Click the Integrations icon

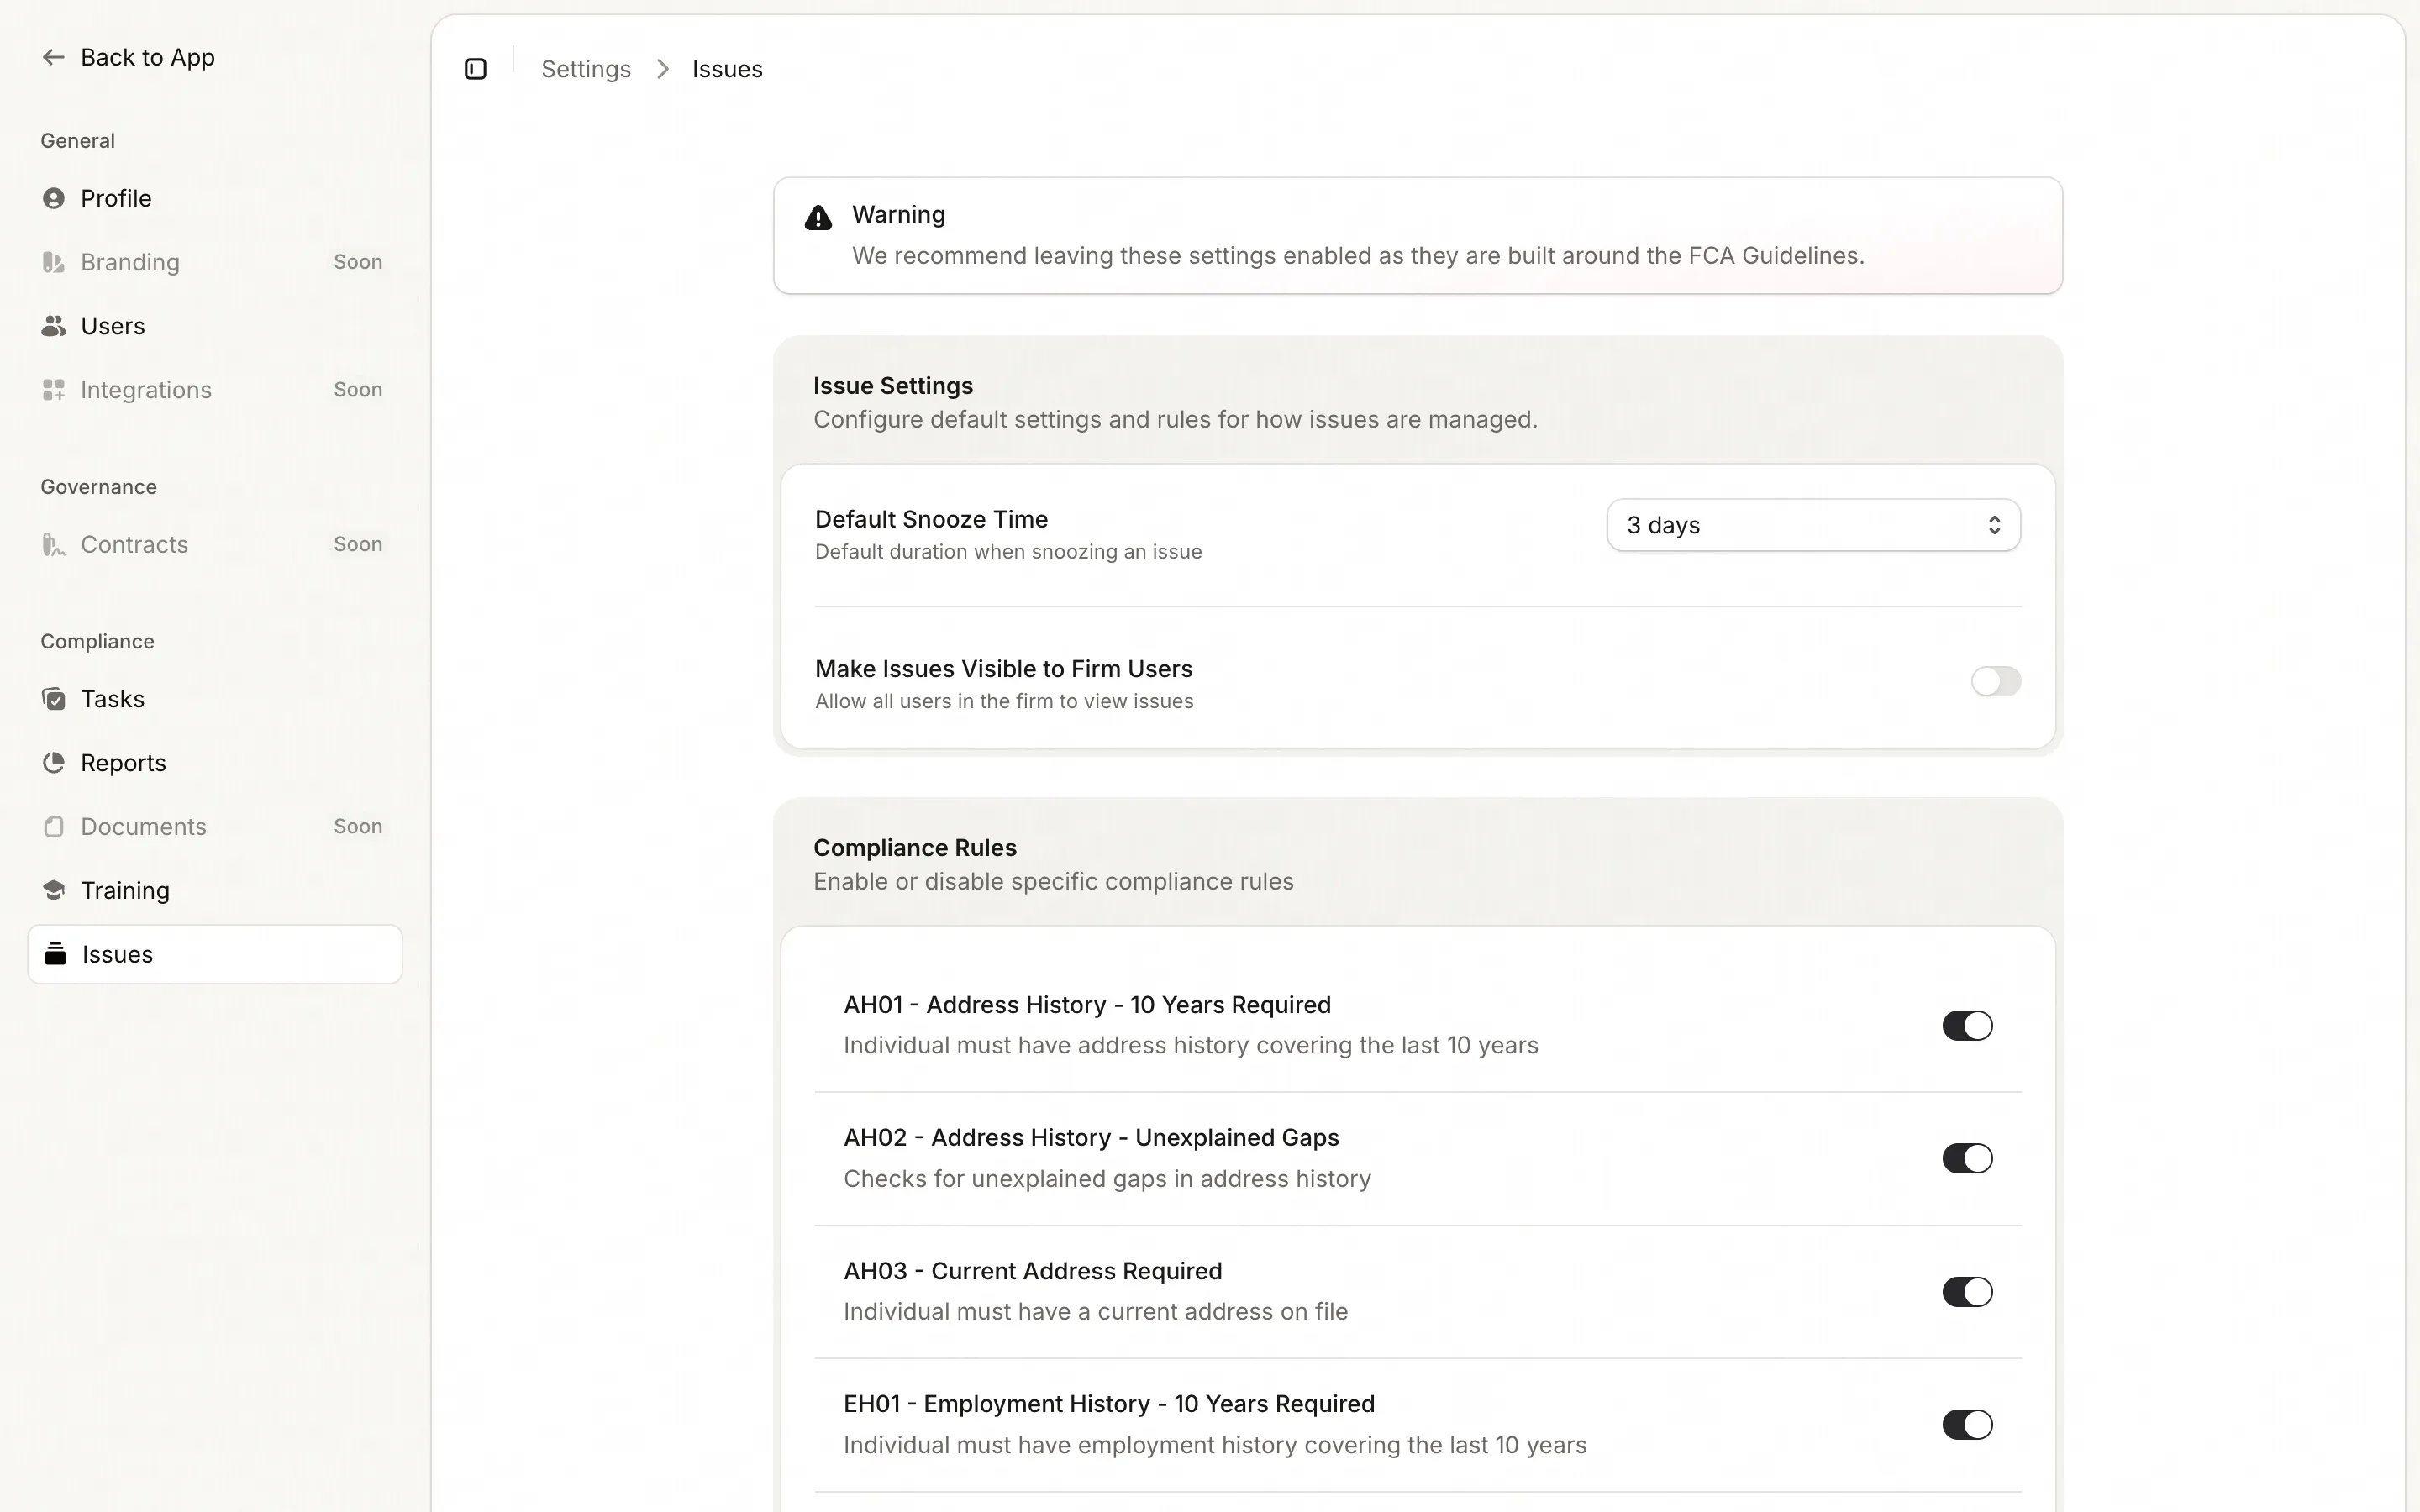53,389
